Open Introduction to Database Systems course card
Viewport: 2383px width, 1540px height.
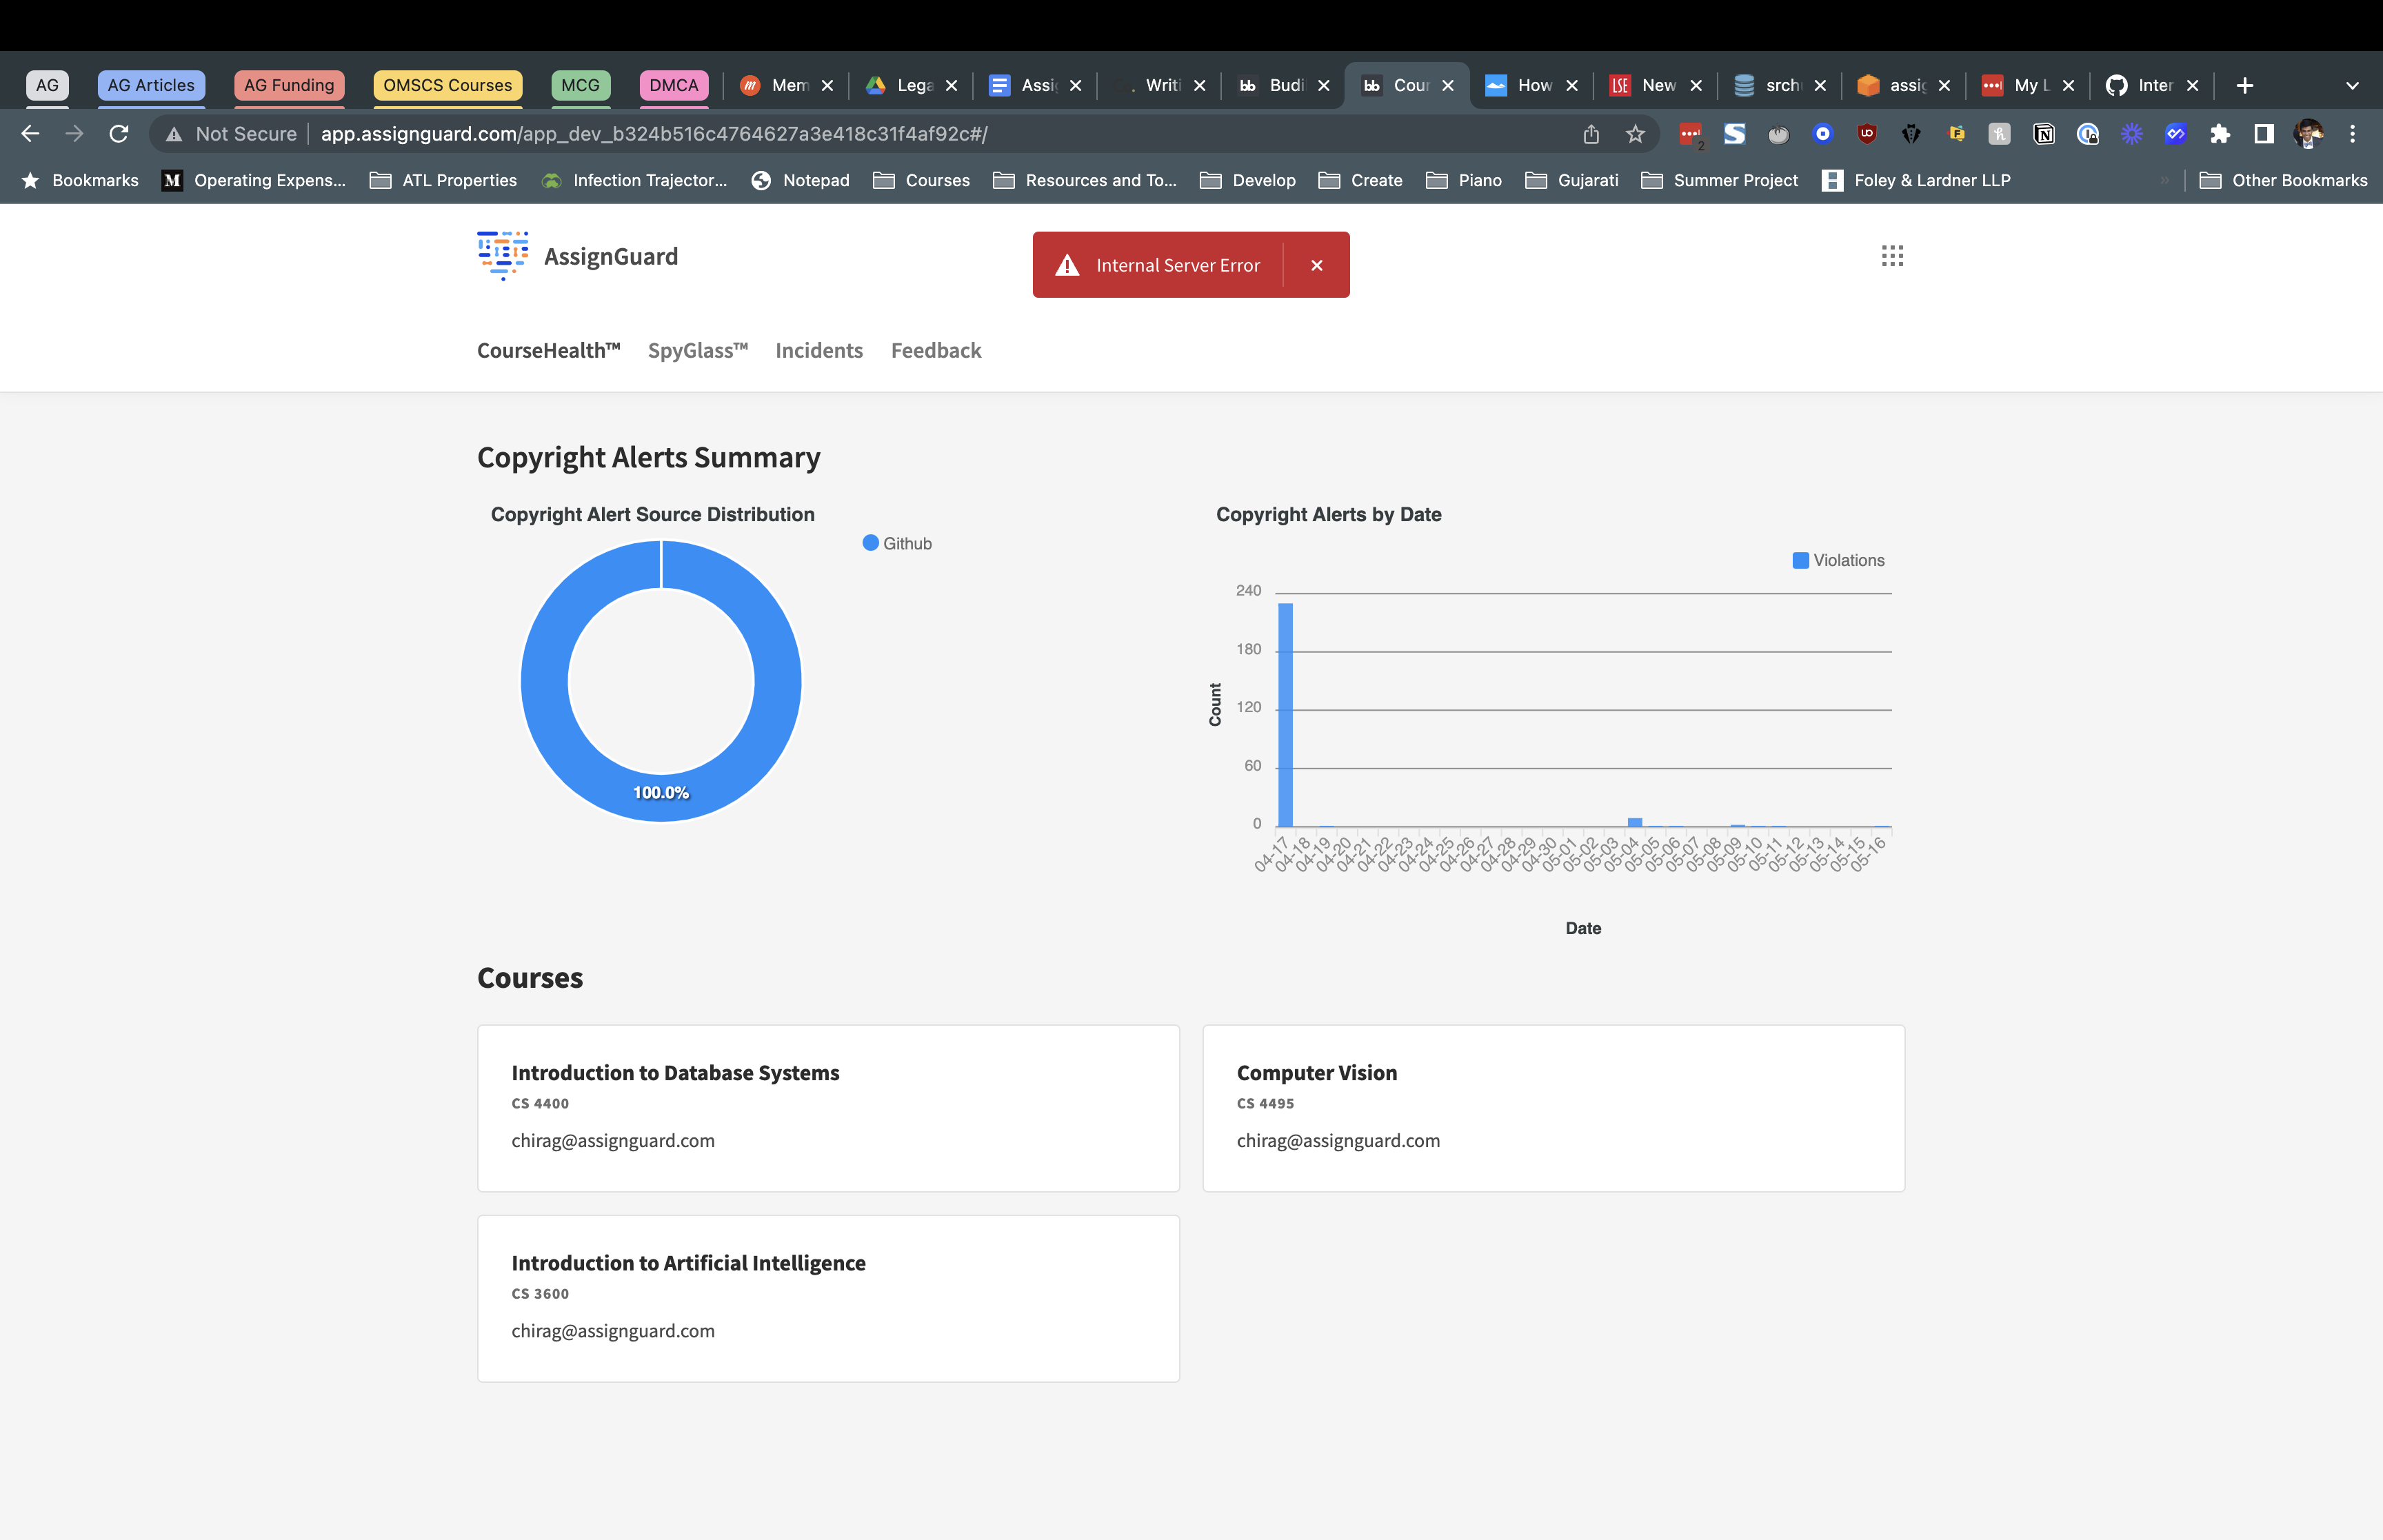(828, 1108)
